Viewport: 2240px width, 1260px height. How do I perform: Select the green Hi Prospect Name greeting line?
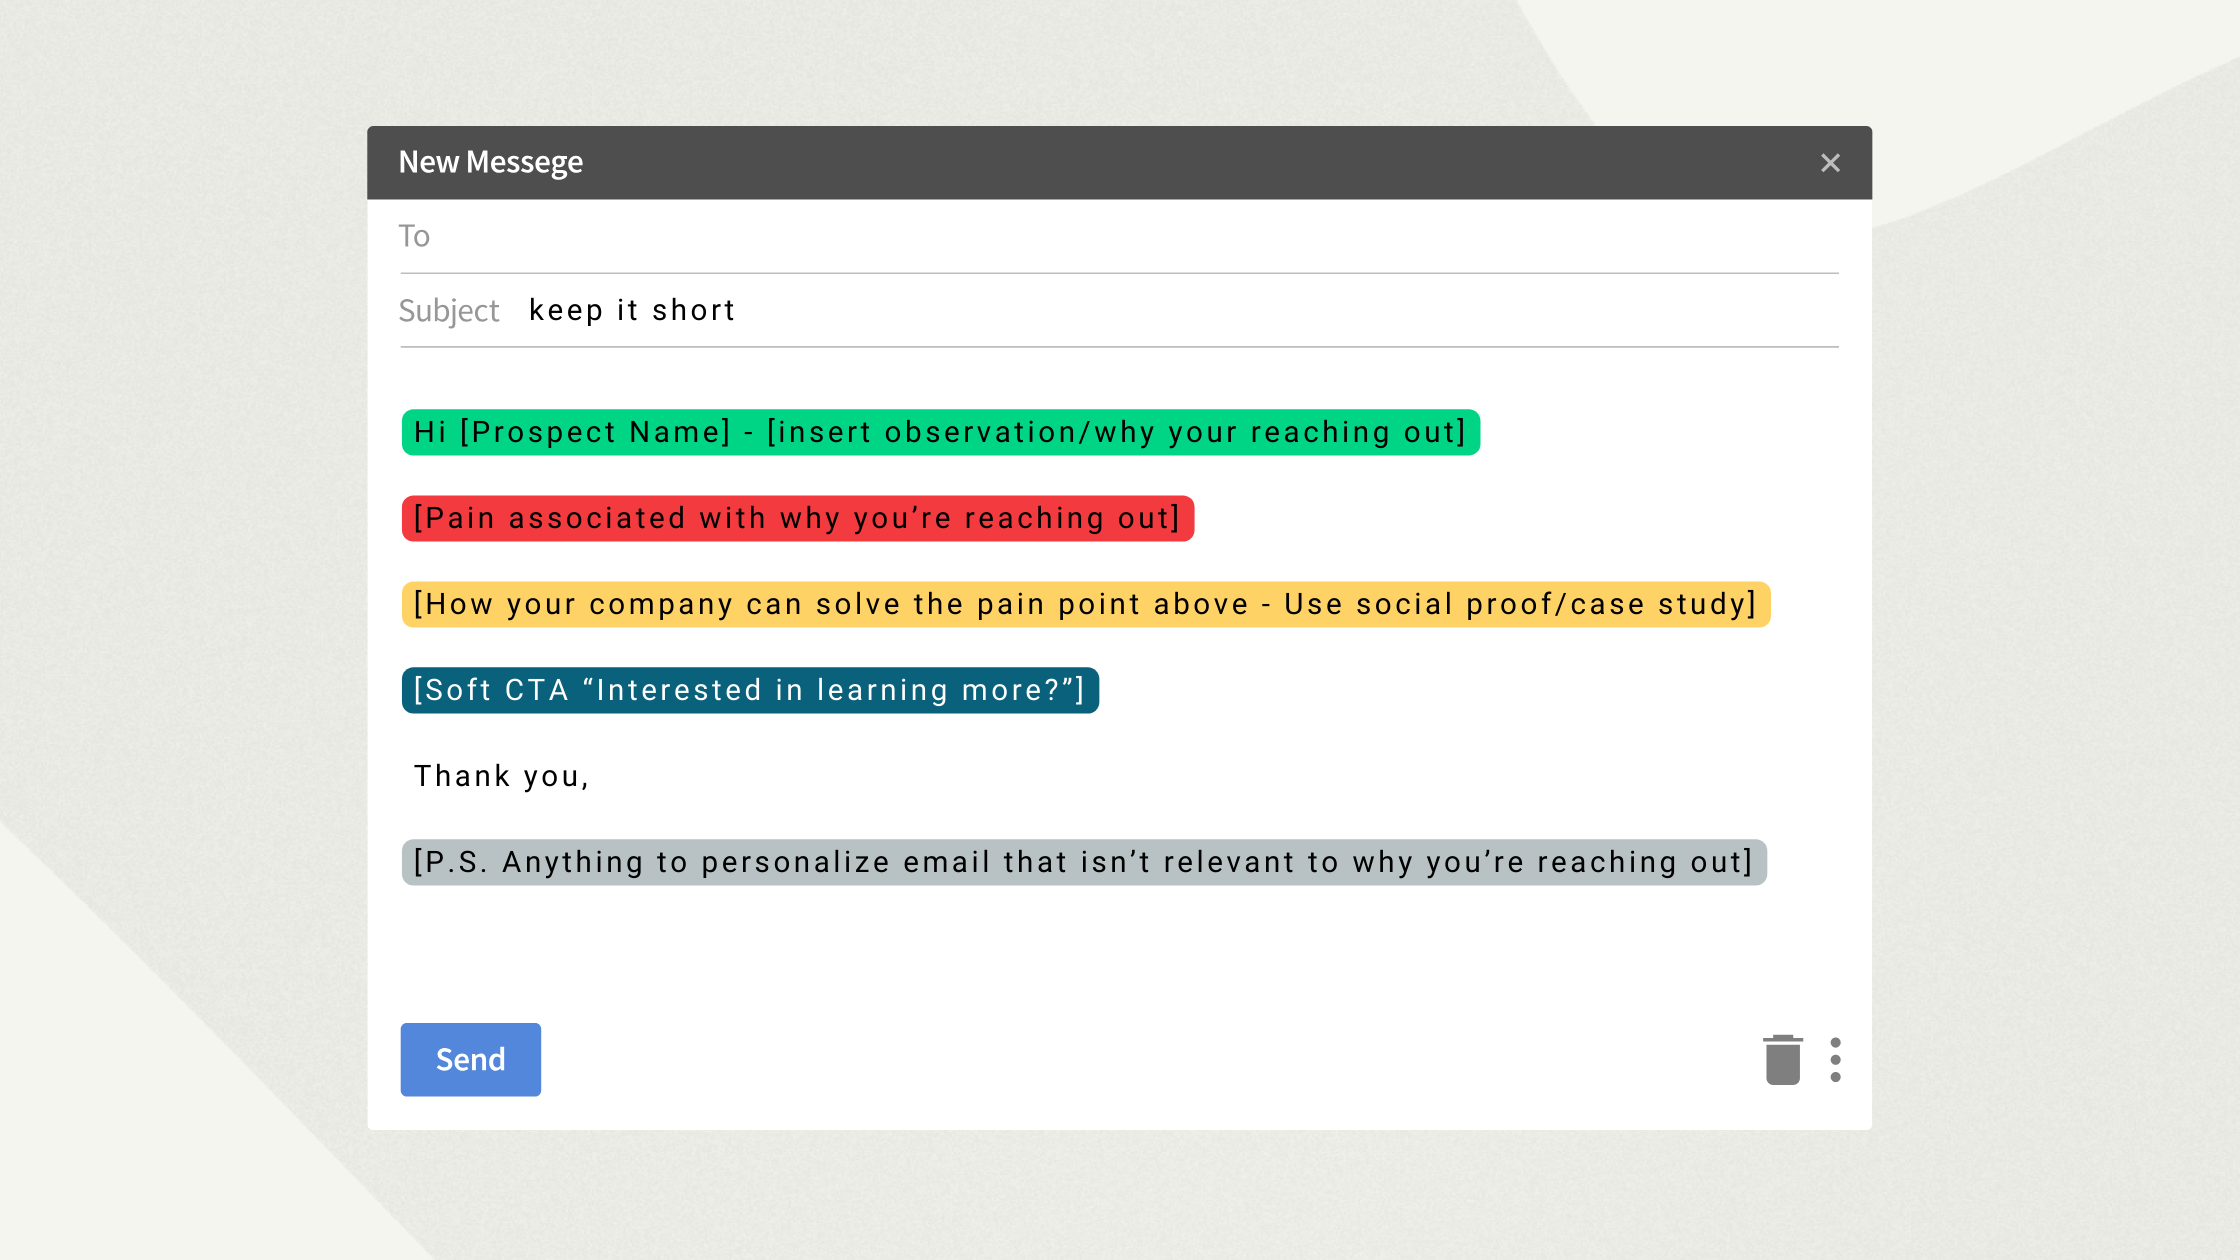click(940, 432)
